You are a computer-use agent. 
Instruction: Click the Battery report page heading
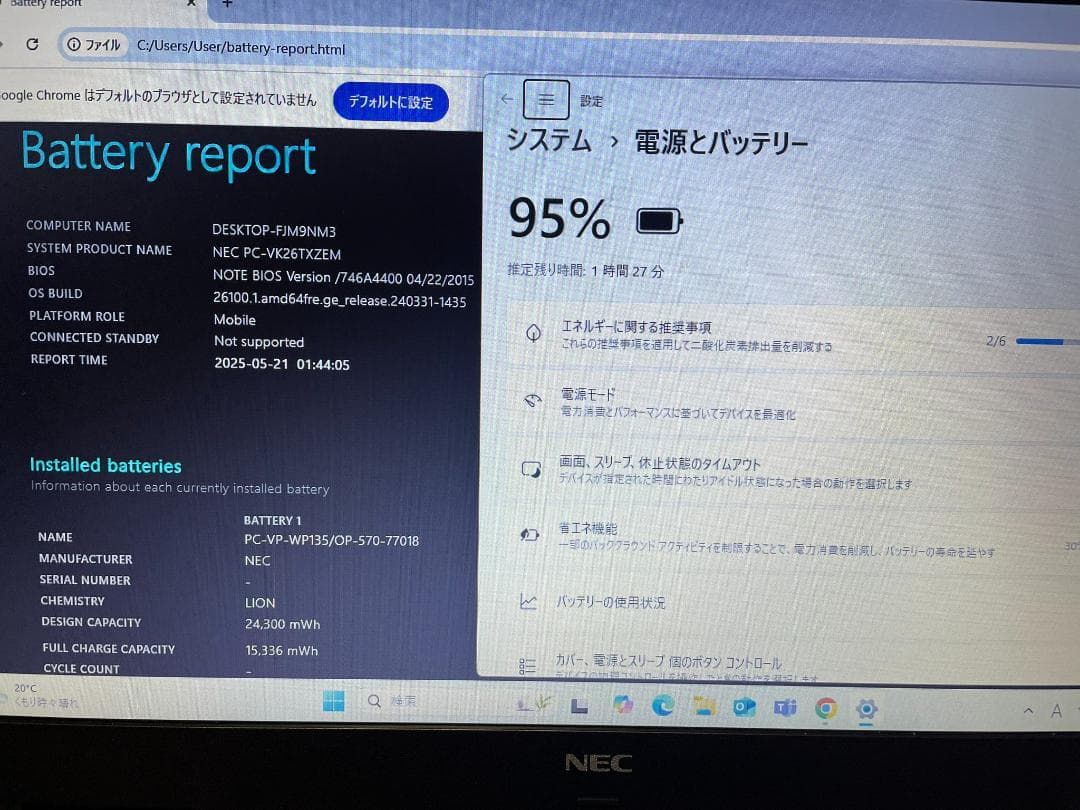click(169, 154)
